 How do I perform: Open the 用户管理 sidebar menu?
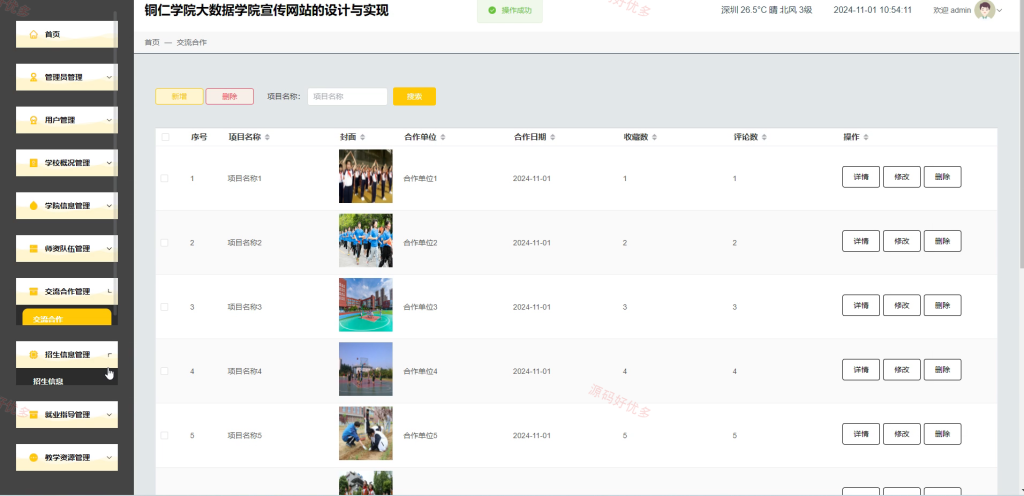67,120
